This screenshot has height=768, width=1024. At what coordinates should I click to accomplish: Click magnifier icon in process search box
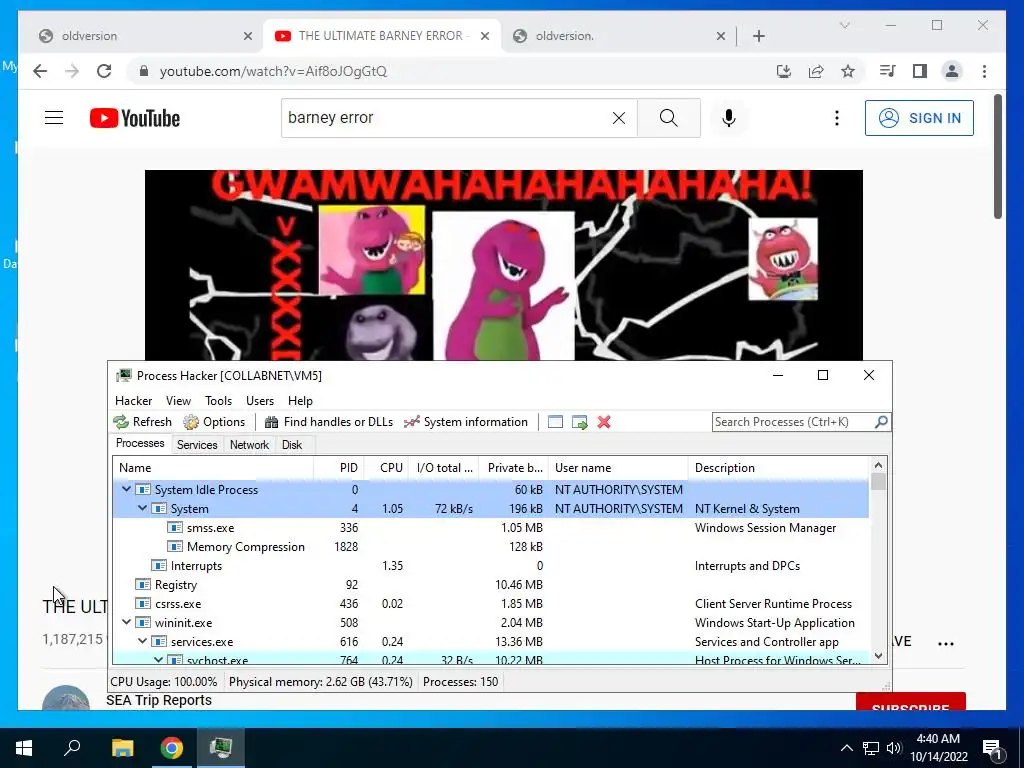(x=881, y=422)
